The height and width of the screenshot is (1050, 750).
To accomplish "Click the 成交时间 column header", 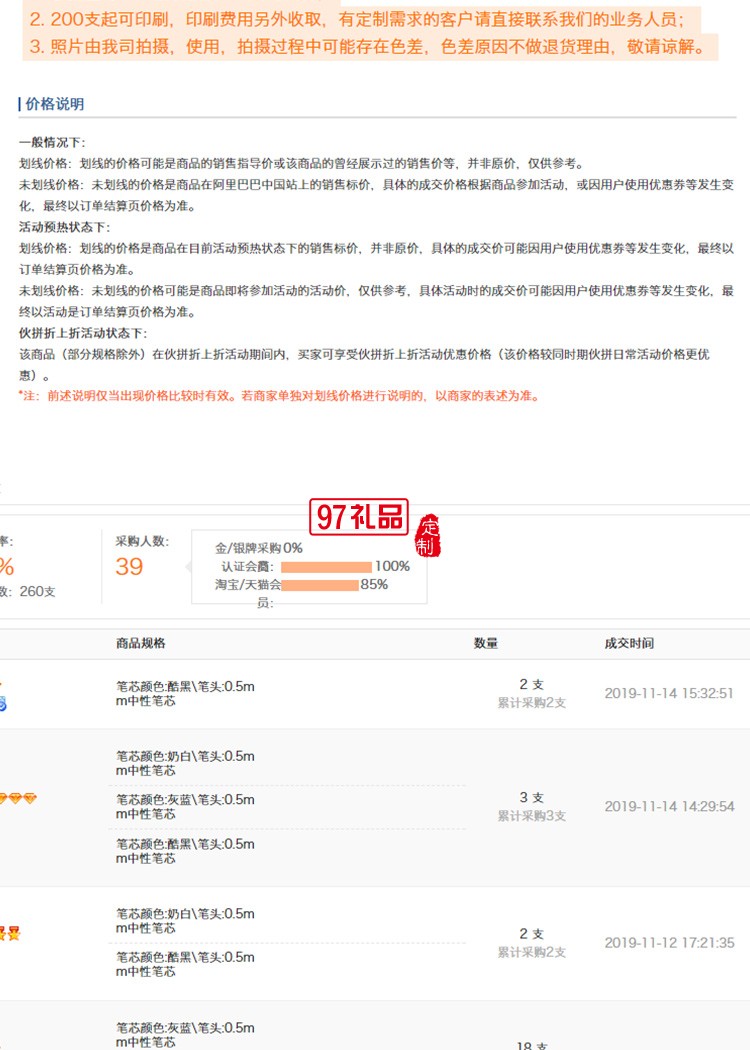I will pos(629,643).
